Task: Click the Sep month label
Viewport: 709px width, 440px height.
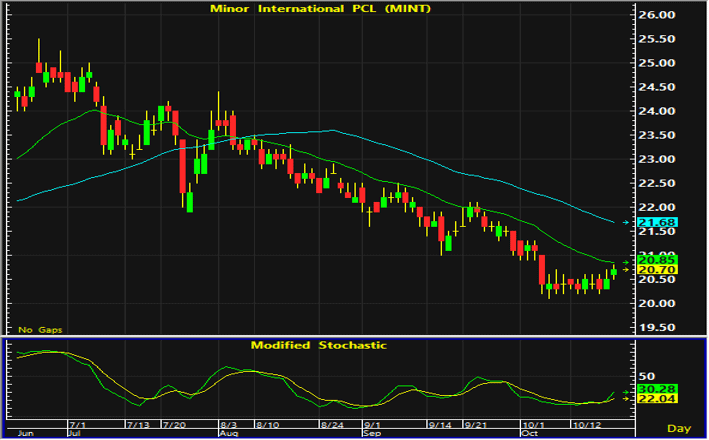Action: (372, 433)
